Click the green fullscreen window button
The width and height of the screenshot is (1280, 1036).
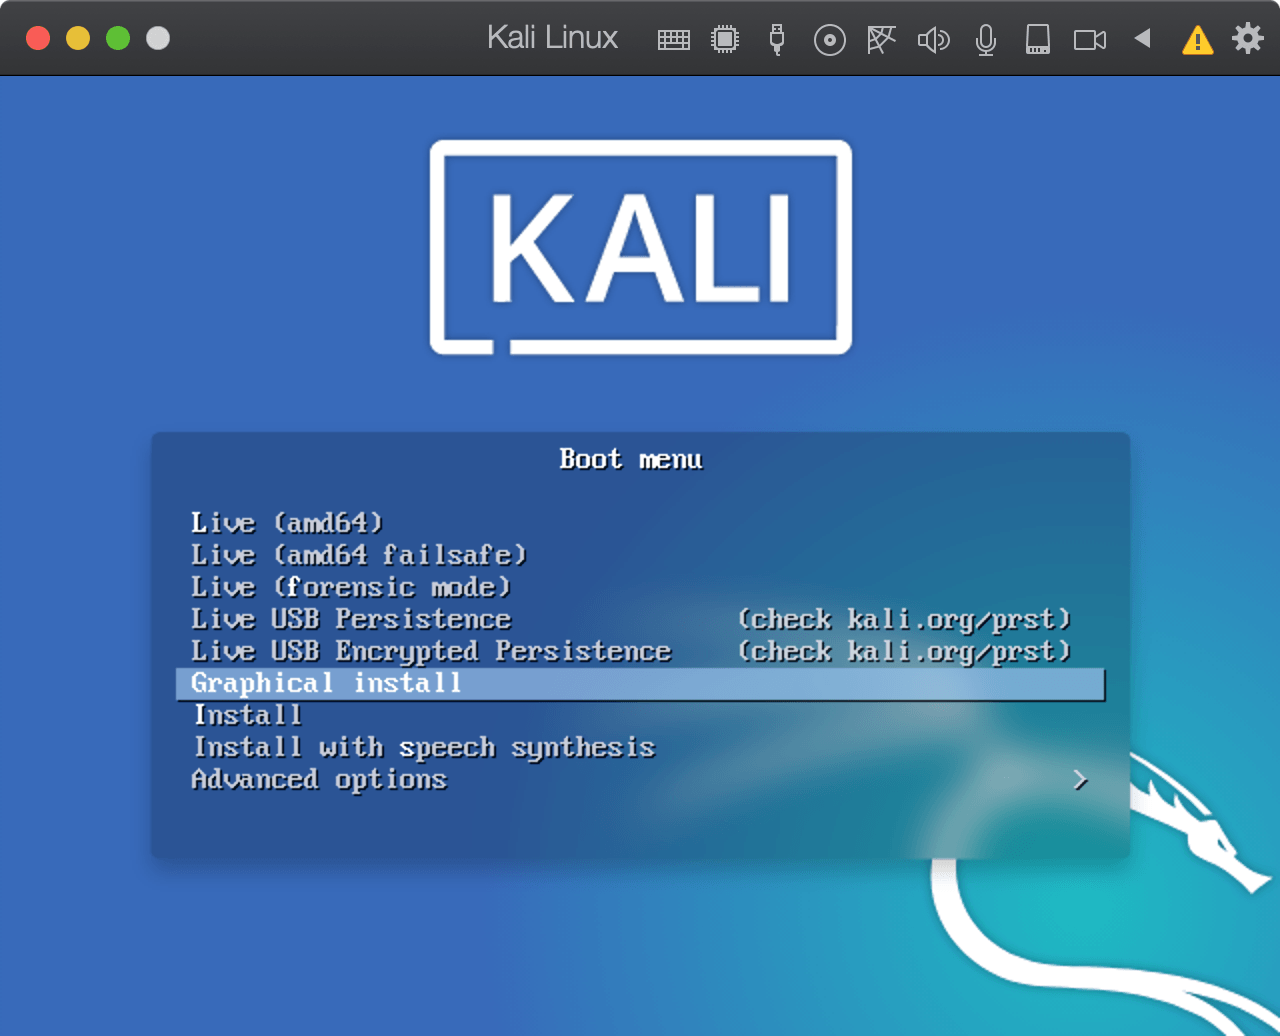[x=118, y=38]
